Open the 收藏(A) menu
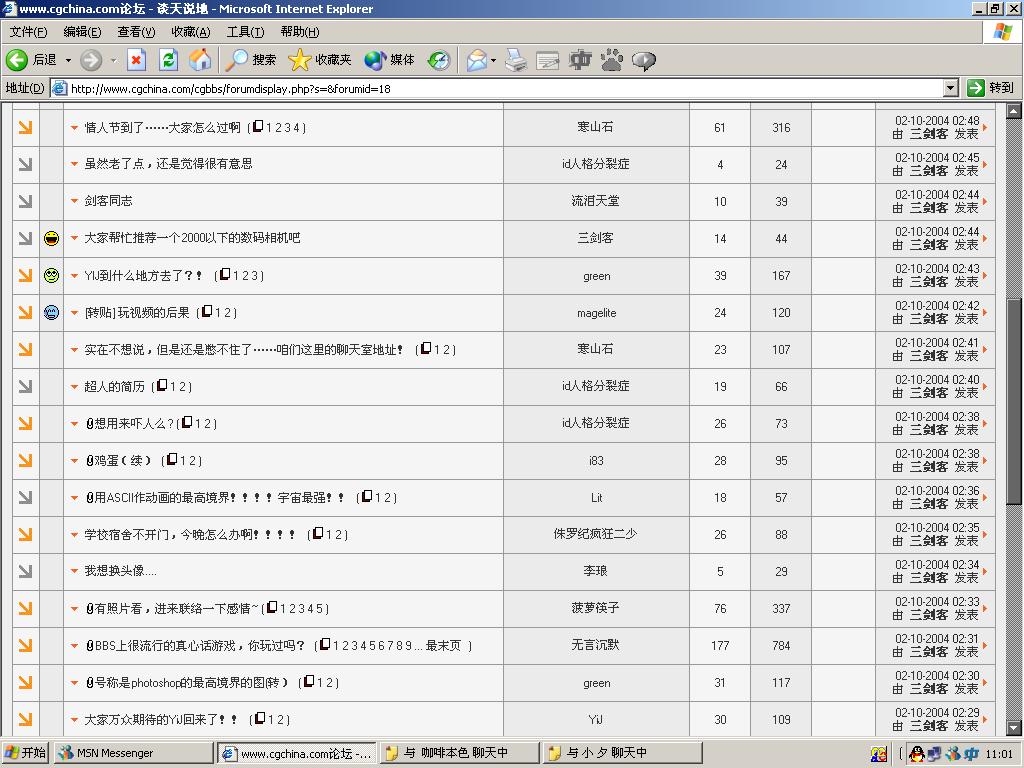The width and height of the screenshot is (1024, 768). pos(191,32)
